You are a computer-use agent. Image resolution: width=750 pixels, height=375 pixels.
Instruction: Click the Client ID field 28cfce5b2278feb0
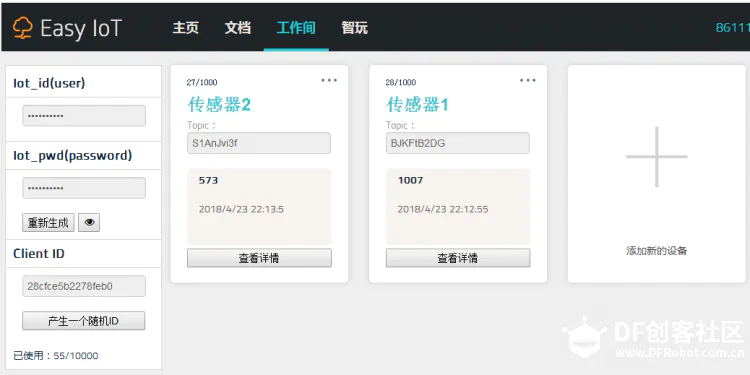(x=84, y=286)
